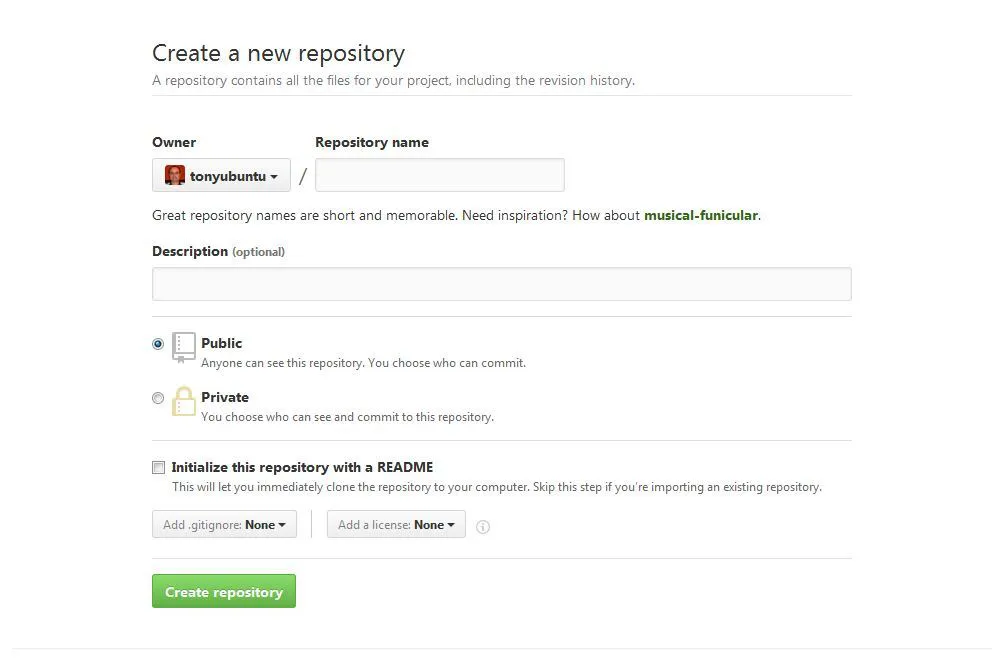Select the Private repository radio button
Image resolution: width=992 pixels, height=660 pixels.
[158, 398]
